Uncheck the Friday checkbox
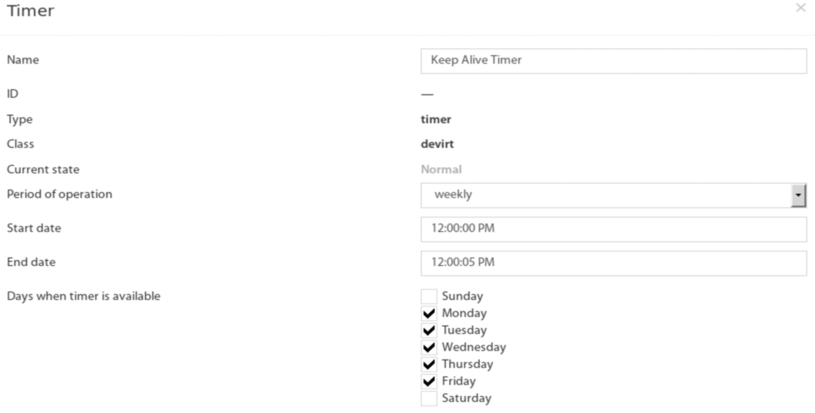Viewport: 815px width, 413px height. coord(429,381)
